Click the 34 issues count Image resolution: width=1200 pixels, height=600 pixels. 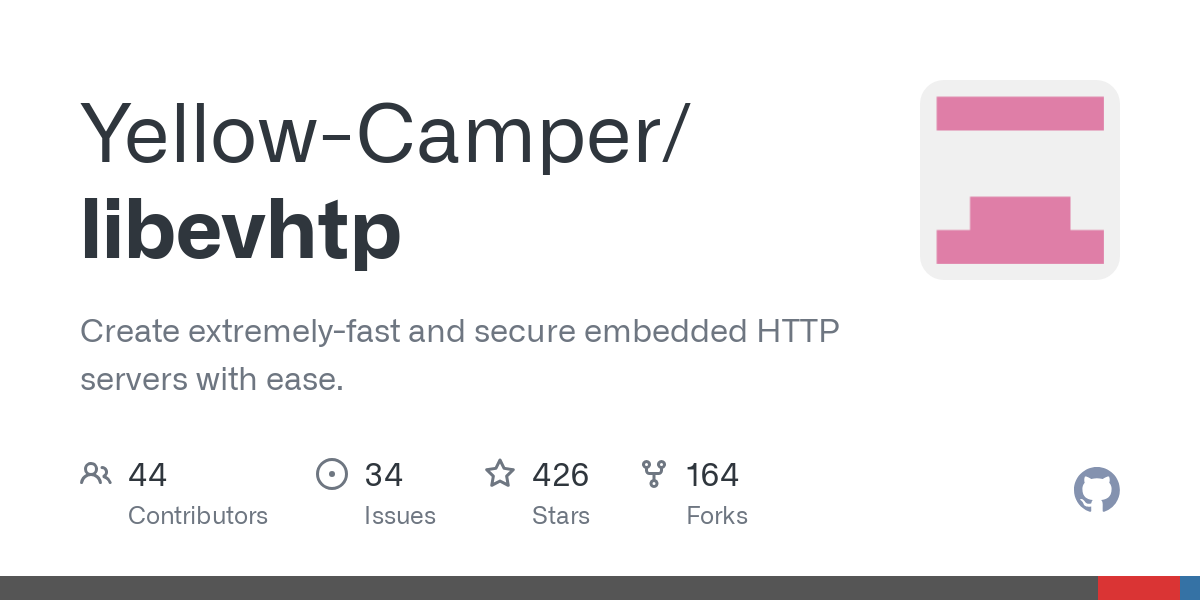[x=383, y=474]
